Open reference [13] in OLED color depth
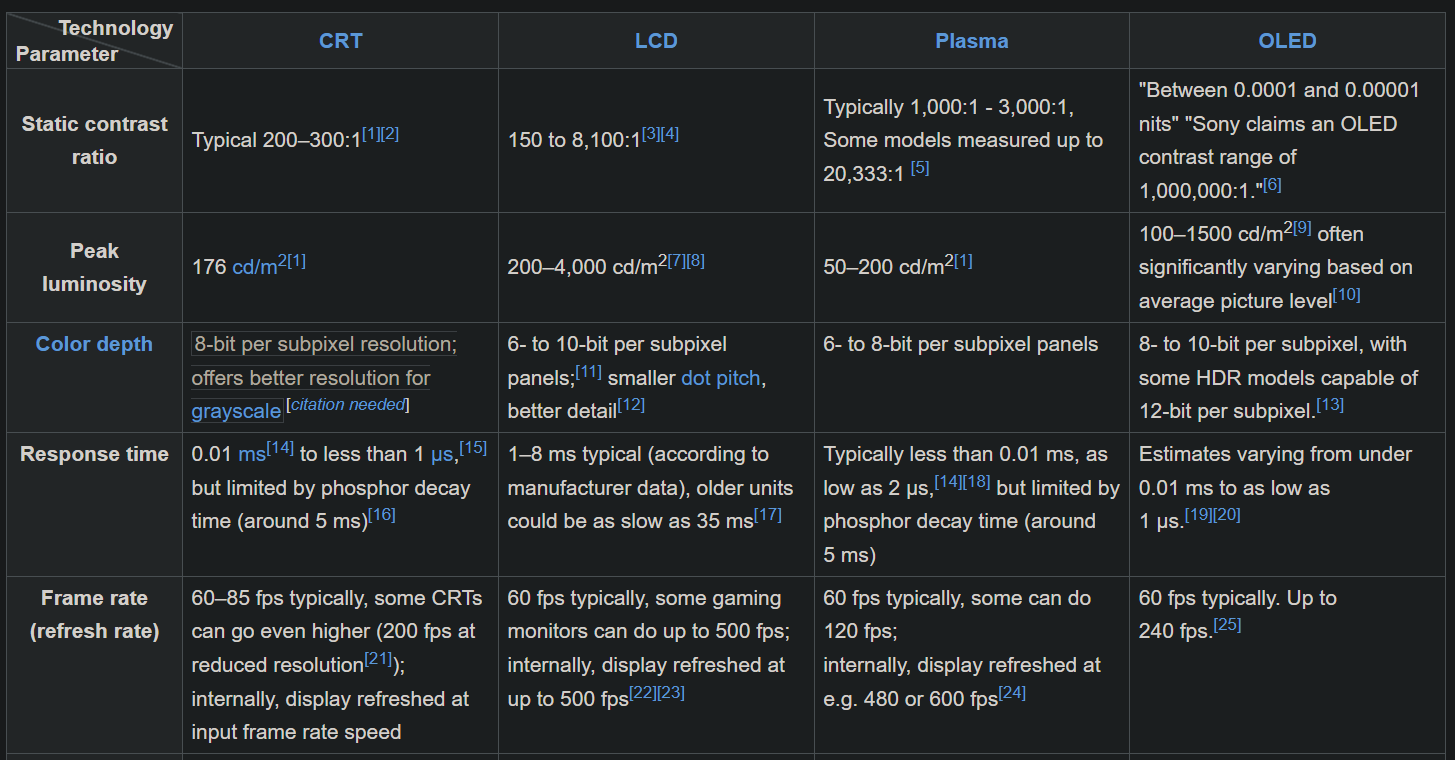This screenshot has height=760, width=1455. [1330, 405]
